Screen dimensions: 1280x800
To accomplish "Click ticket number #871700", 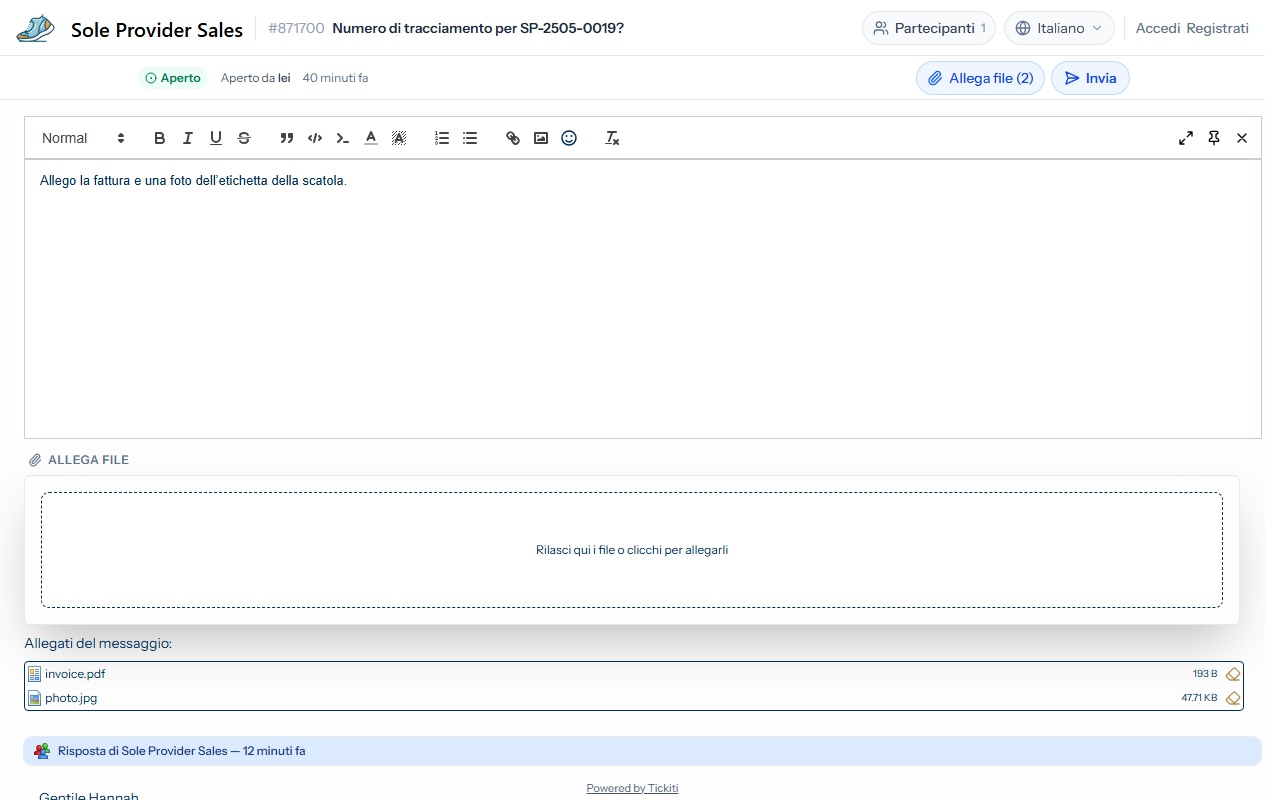I will point(296,28).
